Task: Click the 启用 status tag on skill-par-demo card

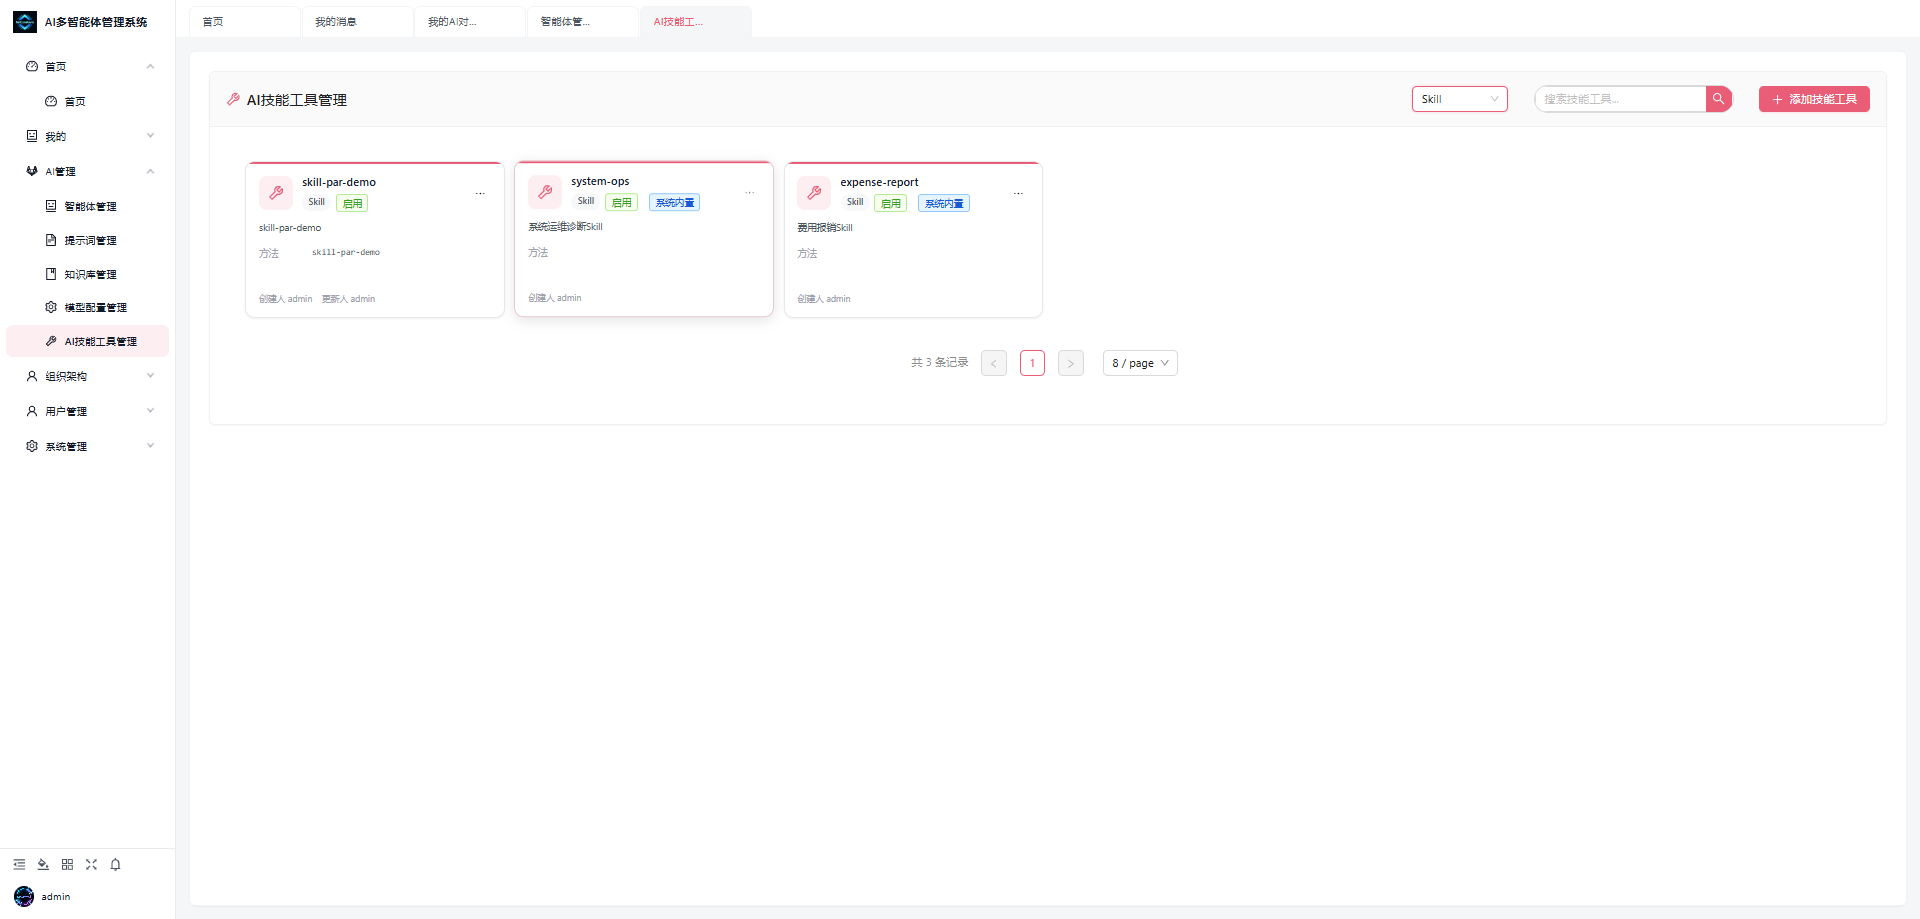Action: point(352,203)
